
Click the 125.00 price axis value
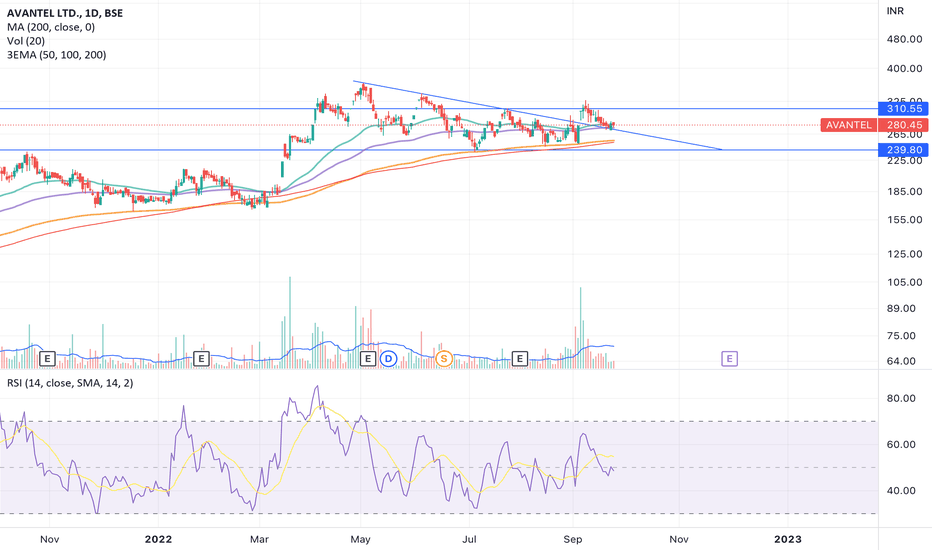pos(905,254)
